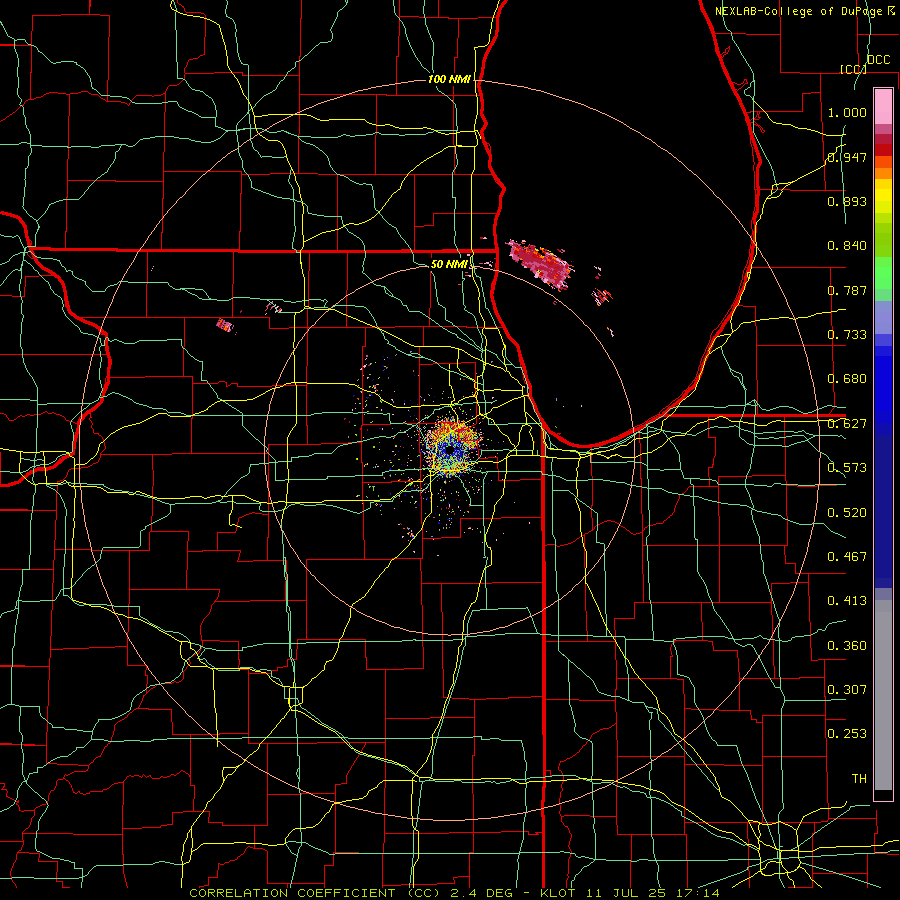Image resolution: width=900 pixels, height=900 pixels.
Task: Select the 0.253 scale value
Action: click(x=847, y=734)
